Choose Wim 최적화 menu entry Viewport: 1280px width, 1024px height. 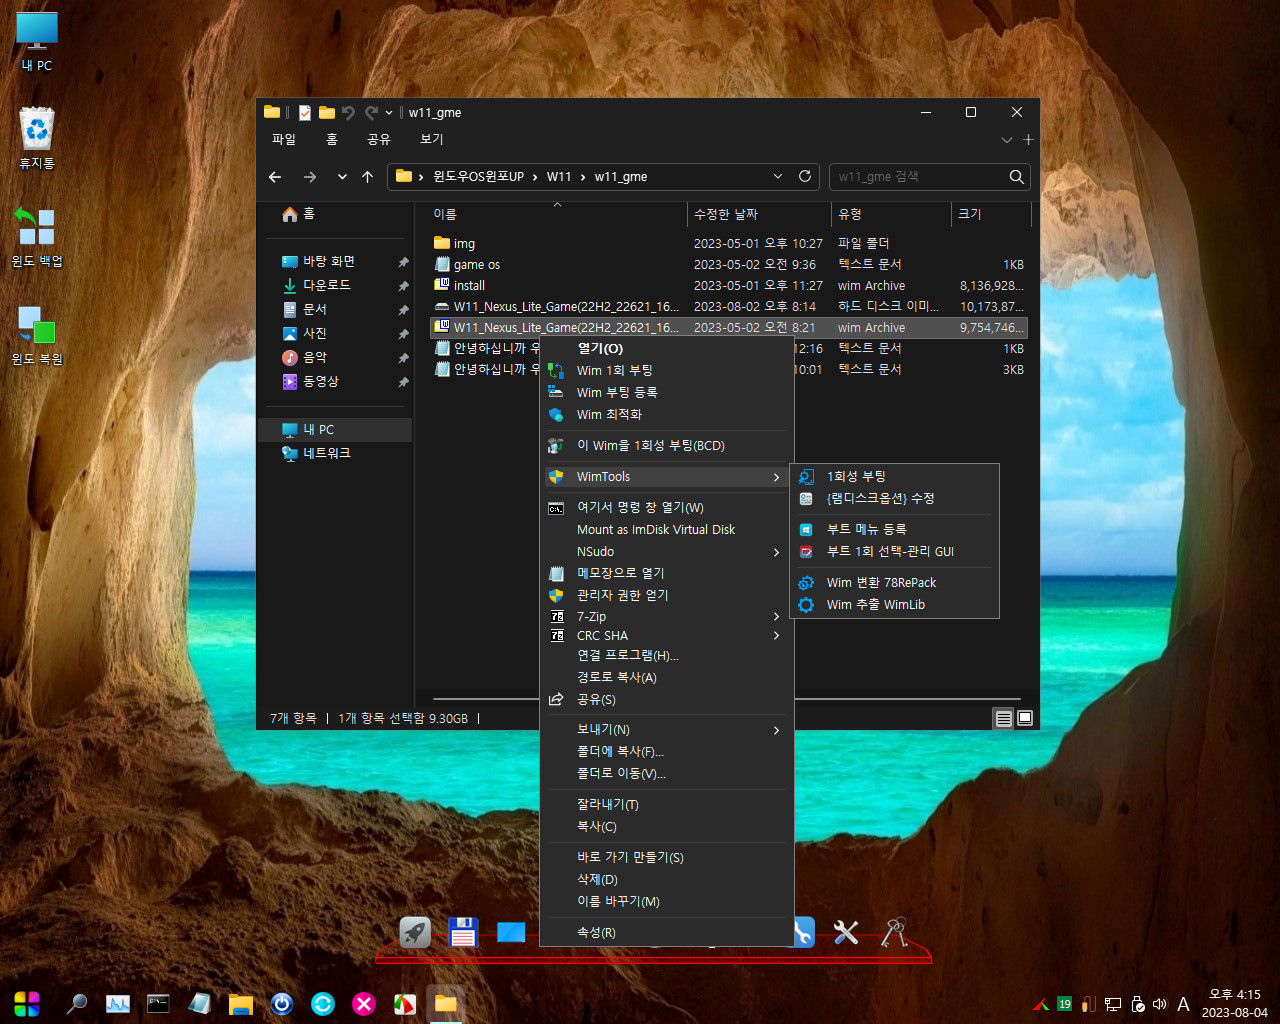click(666, 415)
